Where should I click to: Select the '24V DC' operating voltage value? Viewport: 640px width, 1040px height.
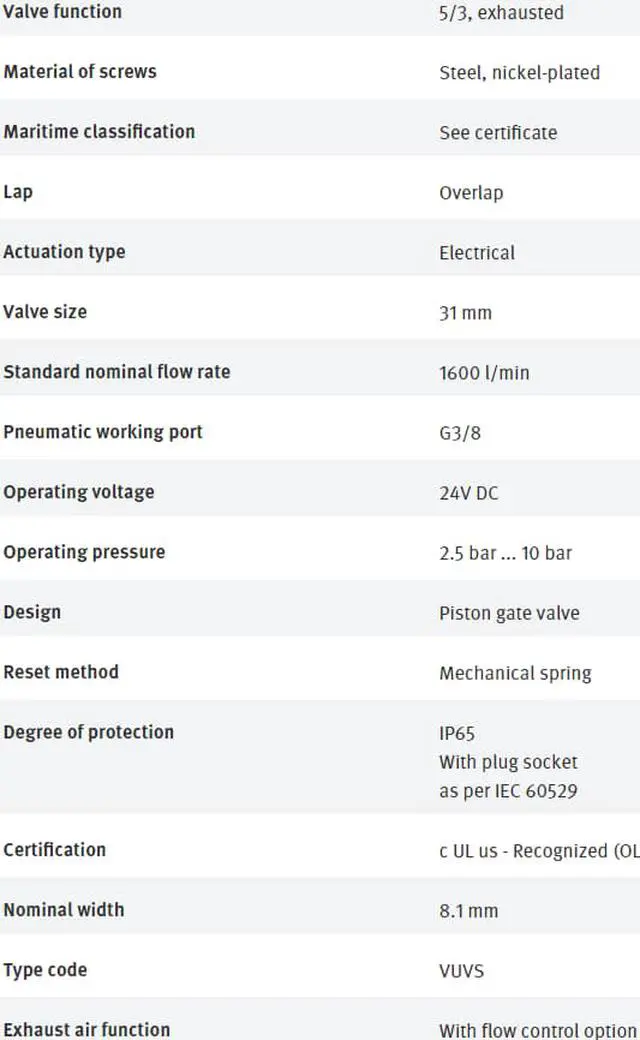468,493
